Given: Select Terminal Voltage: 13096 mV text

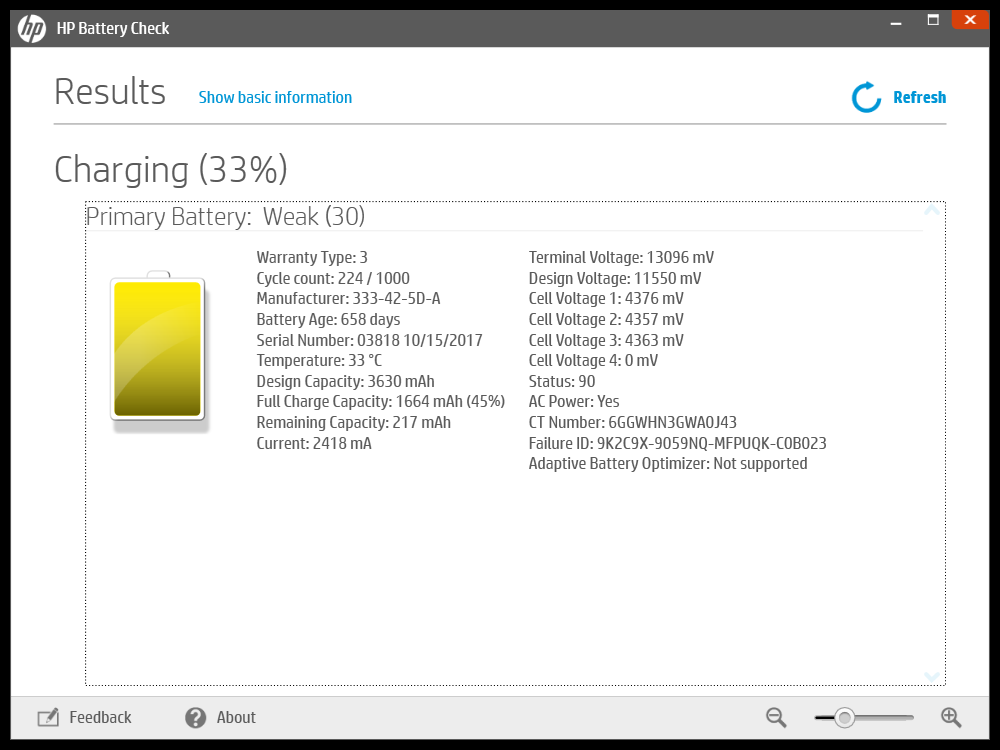Looking at the screenshot, I should click(x=621, y=258).
